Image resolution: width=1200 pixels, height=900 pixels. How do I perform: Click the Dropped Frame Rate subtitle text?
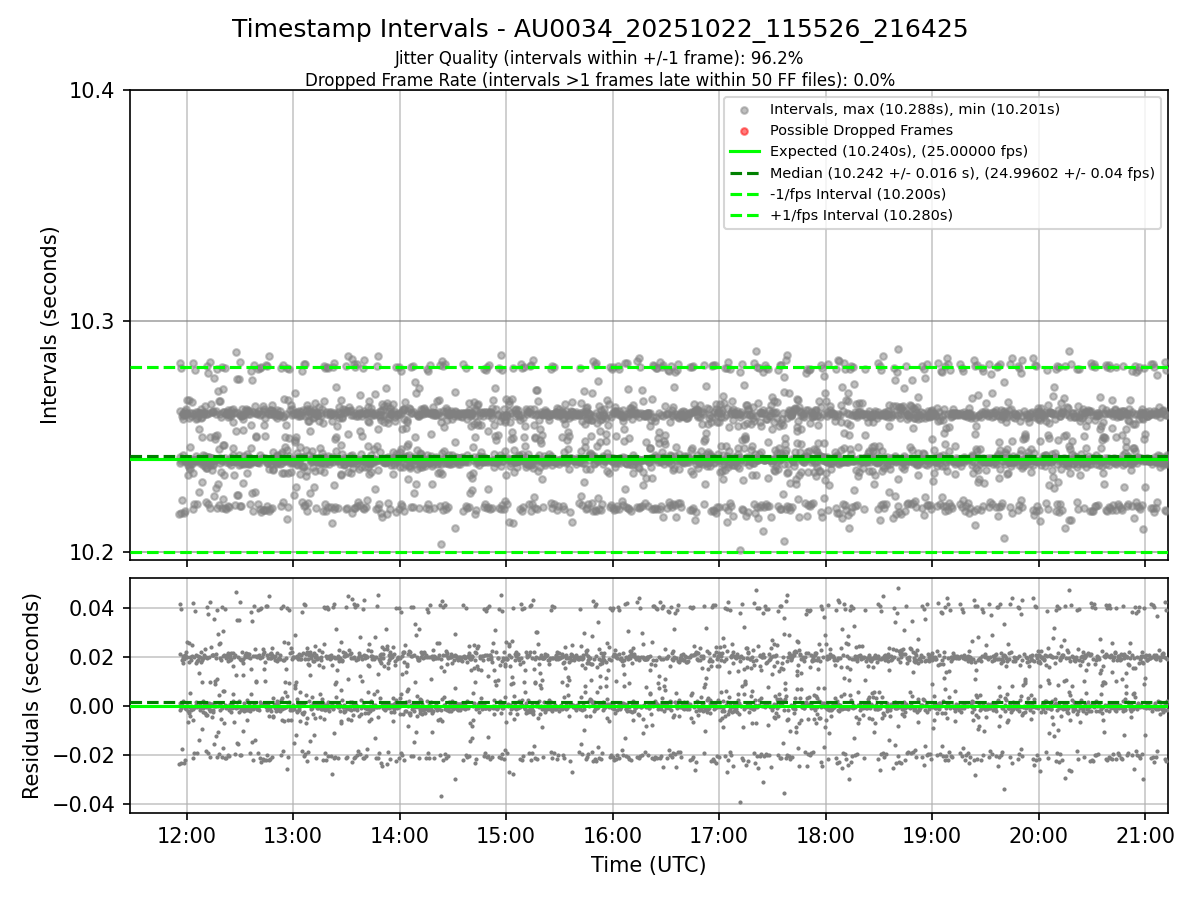point(600,80)
